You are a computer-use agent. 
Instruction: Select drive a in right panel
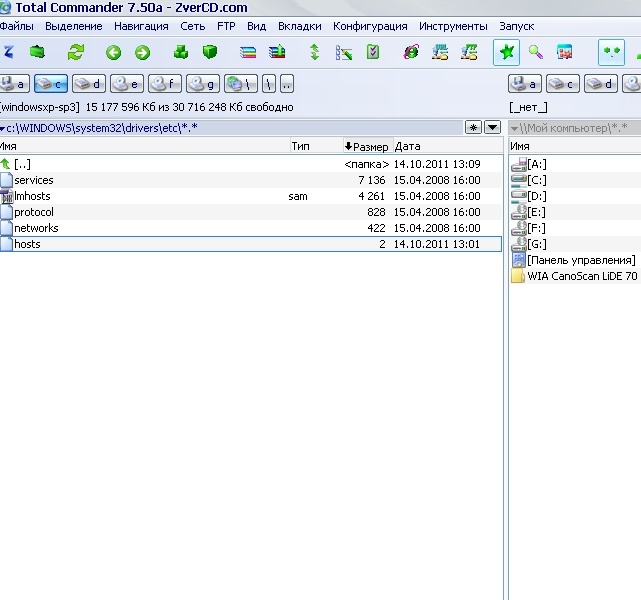pos(524,84)
